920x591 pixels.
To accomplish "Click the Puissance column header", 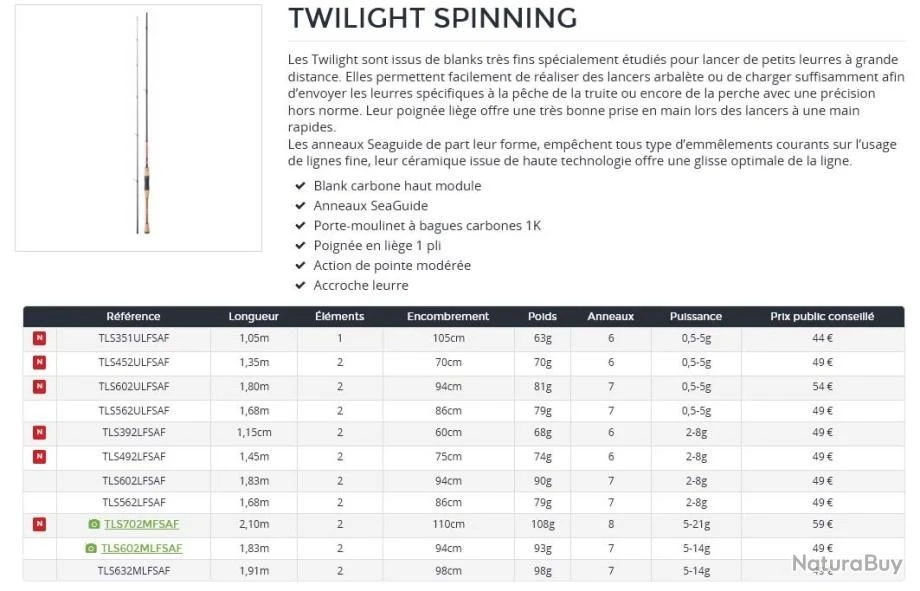I will click(x=695, y=316).
